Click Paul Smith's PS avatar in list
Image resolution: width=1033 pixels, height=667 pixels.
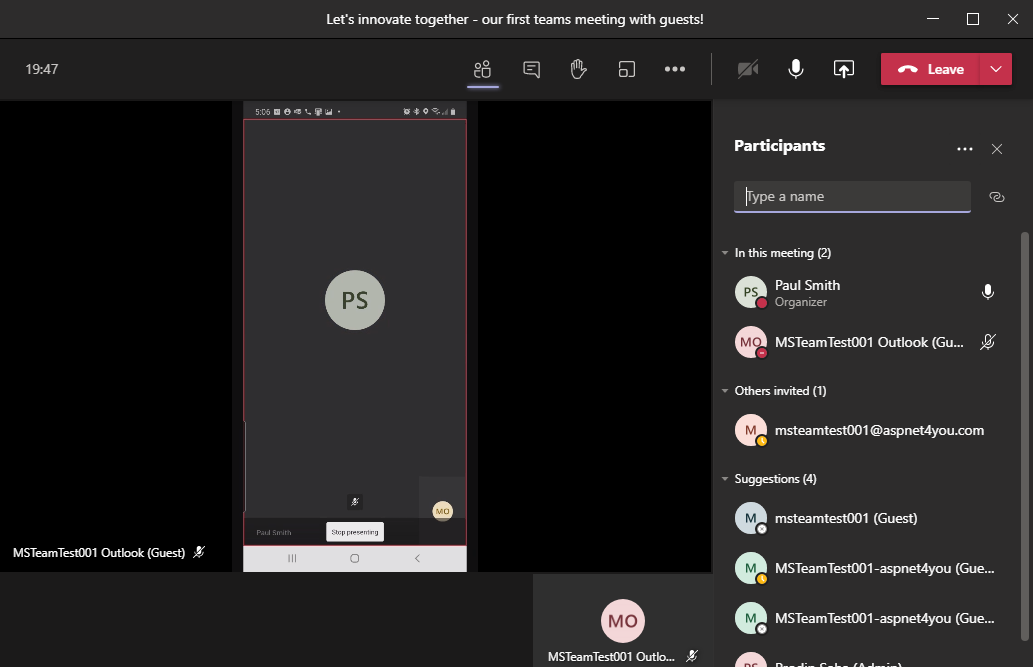tap(750, 292)
